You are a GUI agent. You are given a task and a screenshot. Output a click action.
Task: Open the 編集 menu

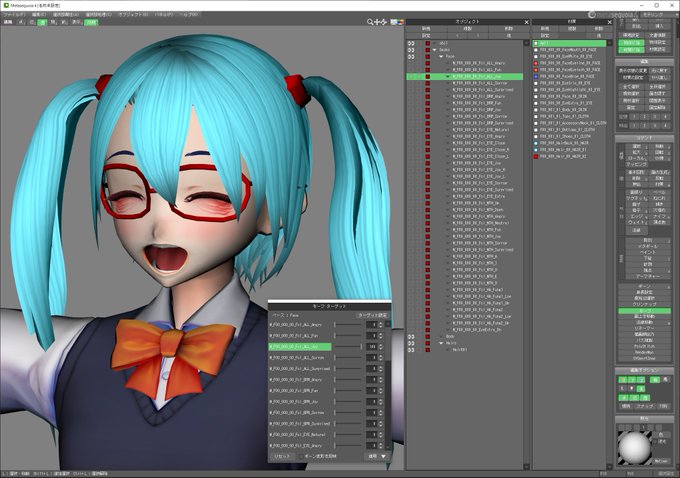39,15
